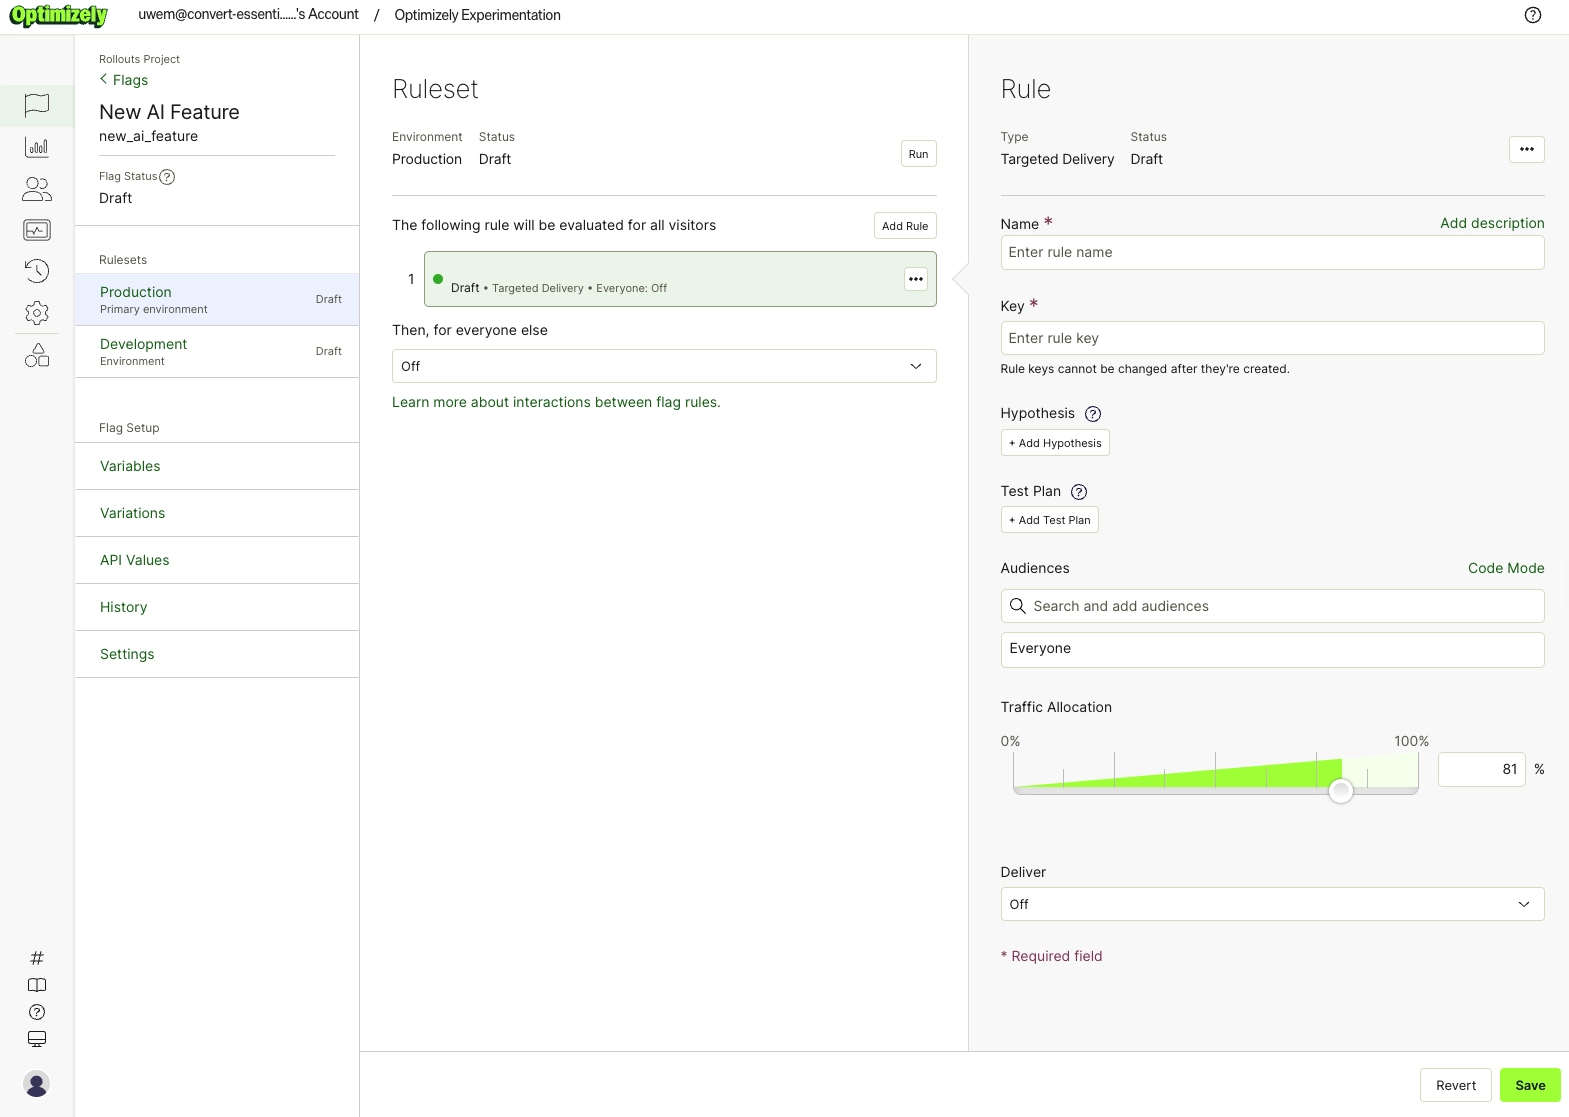Viewport: 1569px width, 1117px height.
Task: Open the History clock icon in sidebar
Action: 37,271
